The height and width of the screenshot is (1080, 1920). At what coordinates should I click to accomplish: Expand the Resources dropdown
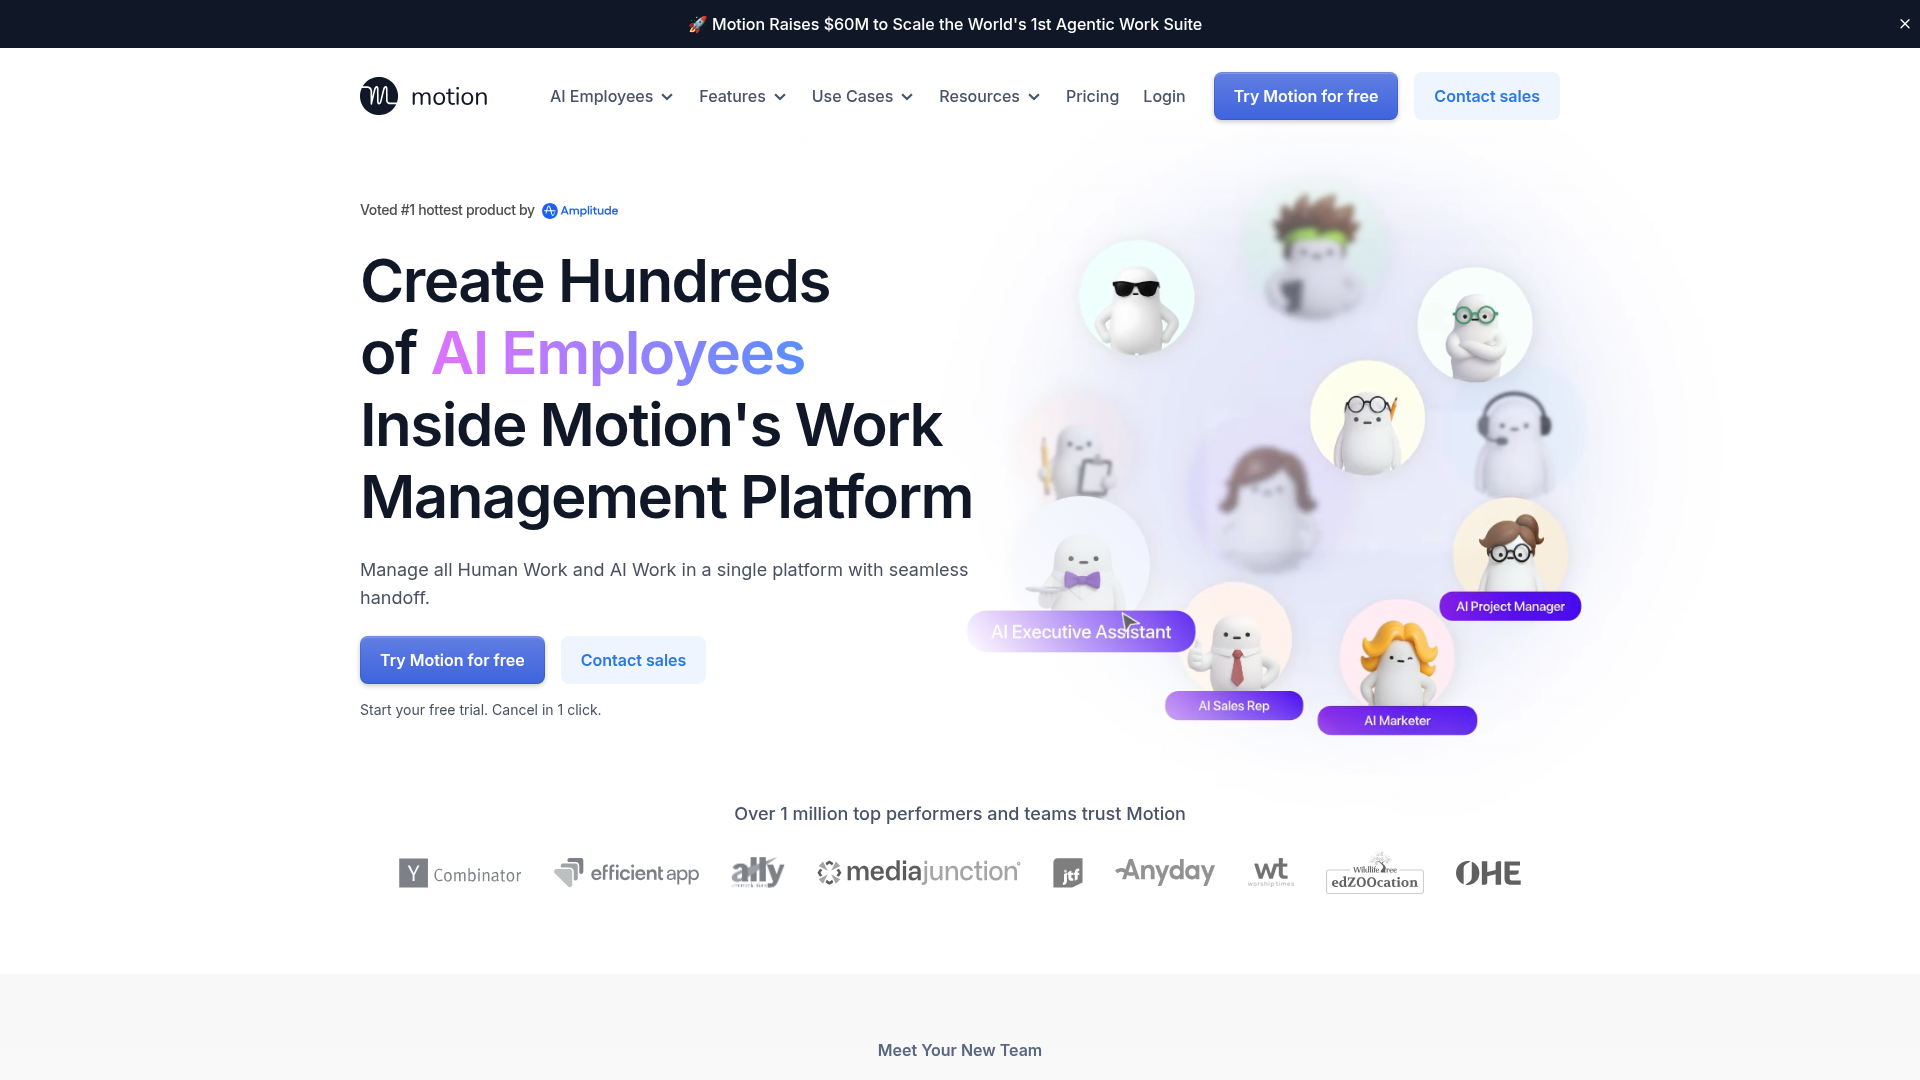(989, 96)
